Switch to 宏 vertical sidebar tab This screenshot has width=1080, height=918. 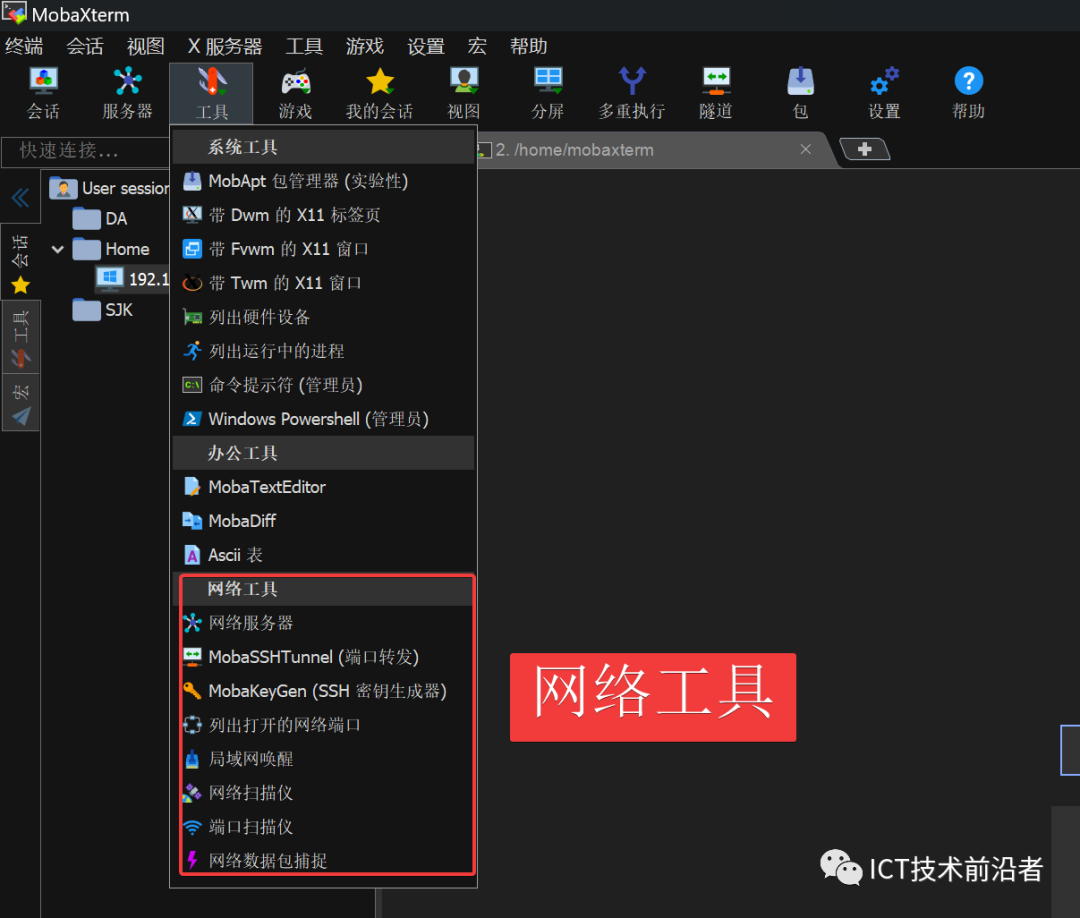[21, 403]
